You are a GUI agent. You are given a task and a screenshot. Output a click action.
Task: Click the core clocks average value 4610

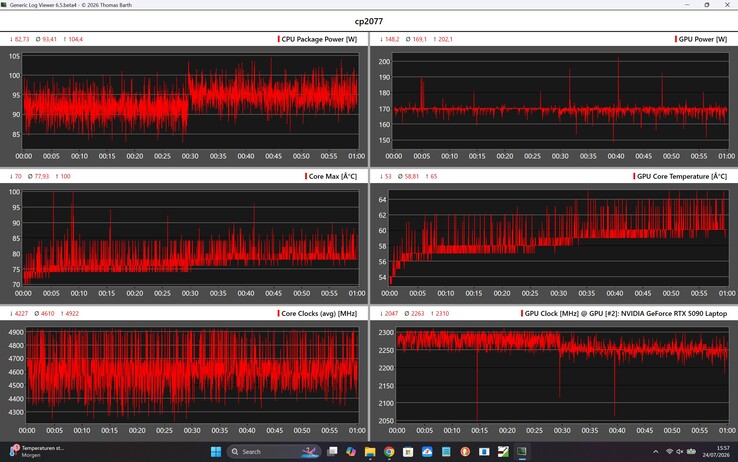coord(48,313)
